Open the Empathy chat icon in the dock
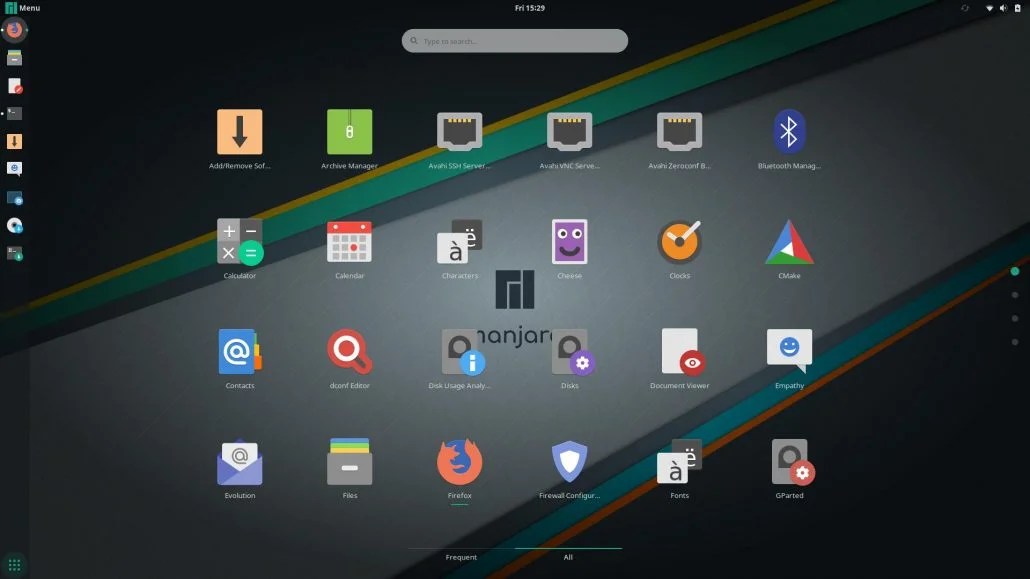The height and width of the screenshot is (579, 1030). 14,169
